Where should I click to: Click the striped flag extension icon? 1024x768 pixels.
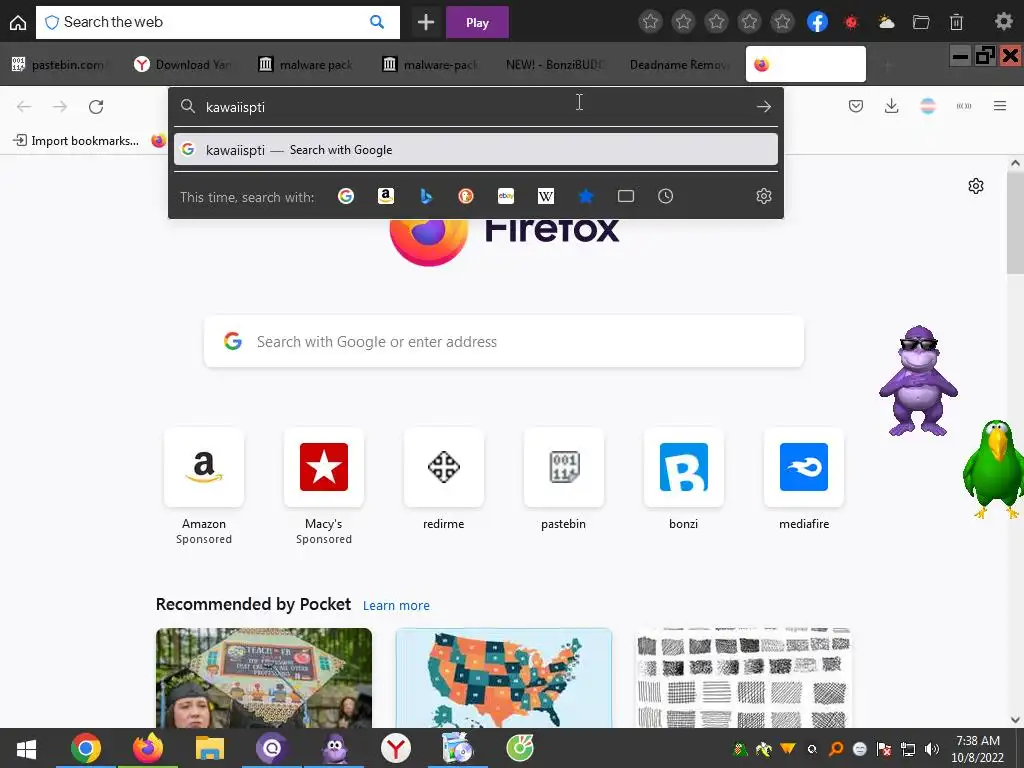(x=928, y=106)
